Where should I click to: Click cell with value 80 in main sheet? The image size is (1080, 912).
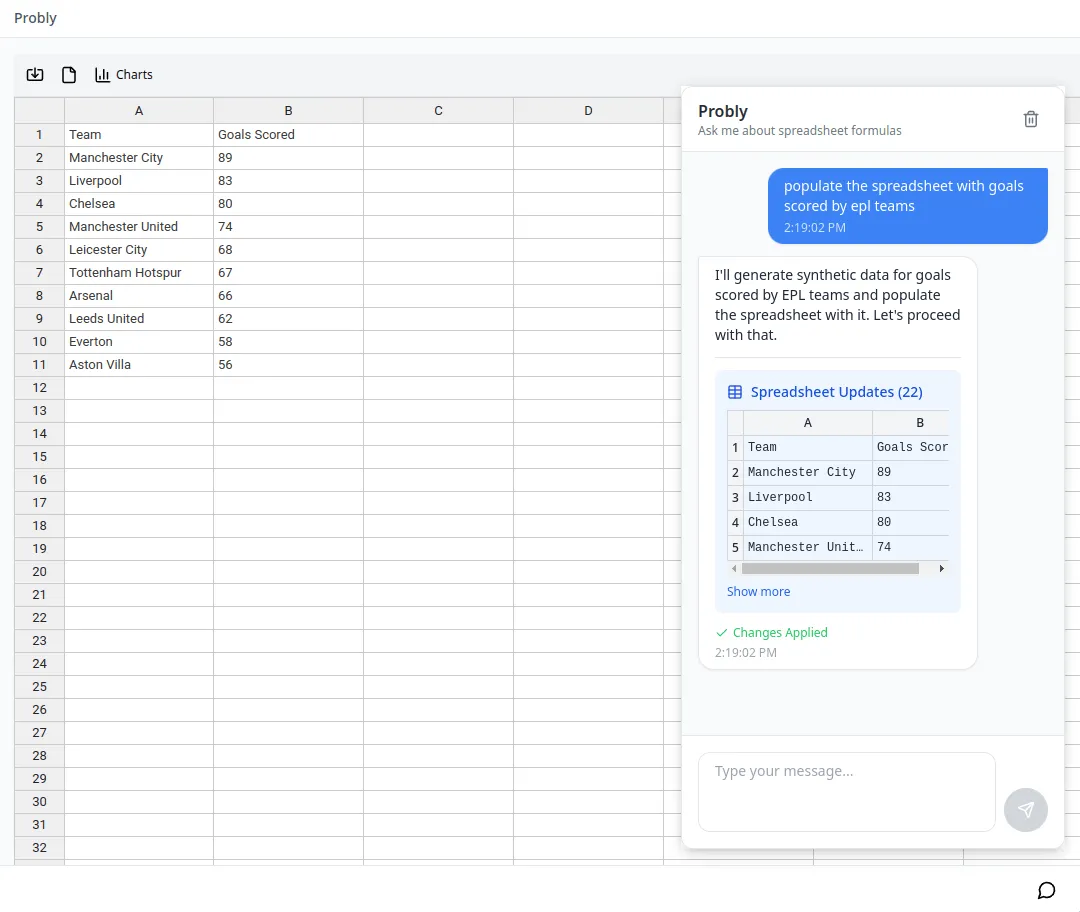point(289,204)
